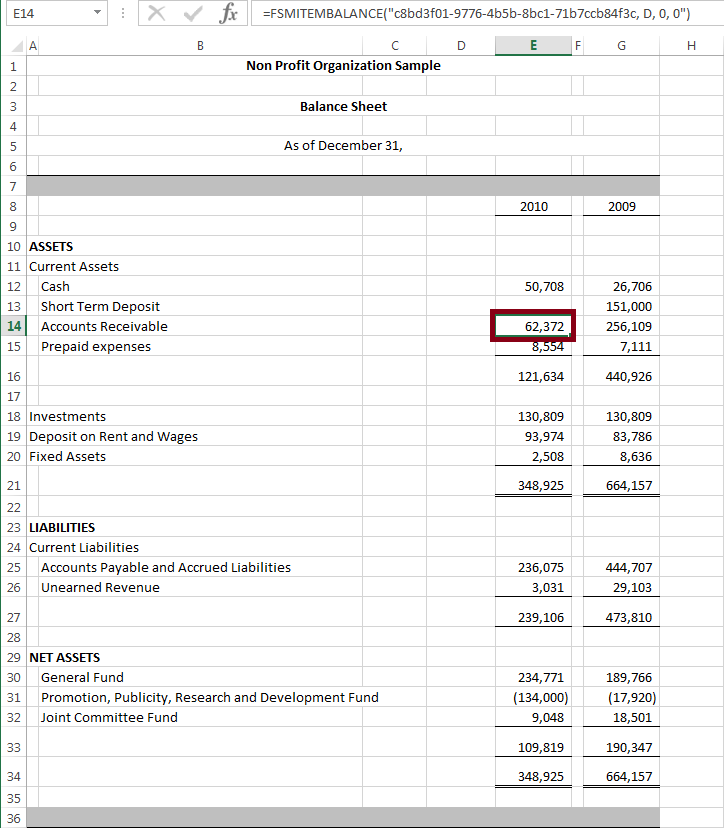Click the Cancel X icon in formula bar
Viewport: 724px width, 828px height.
coord(156,13)
